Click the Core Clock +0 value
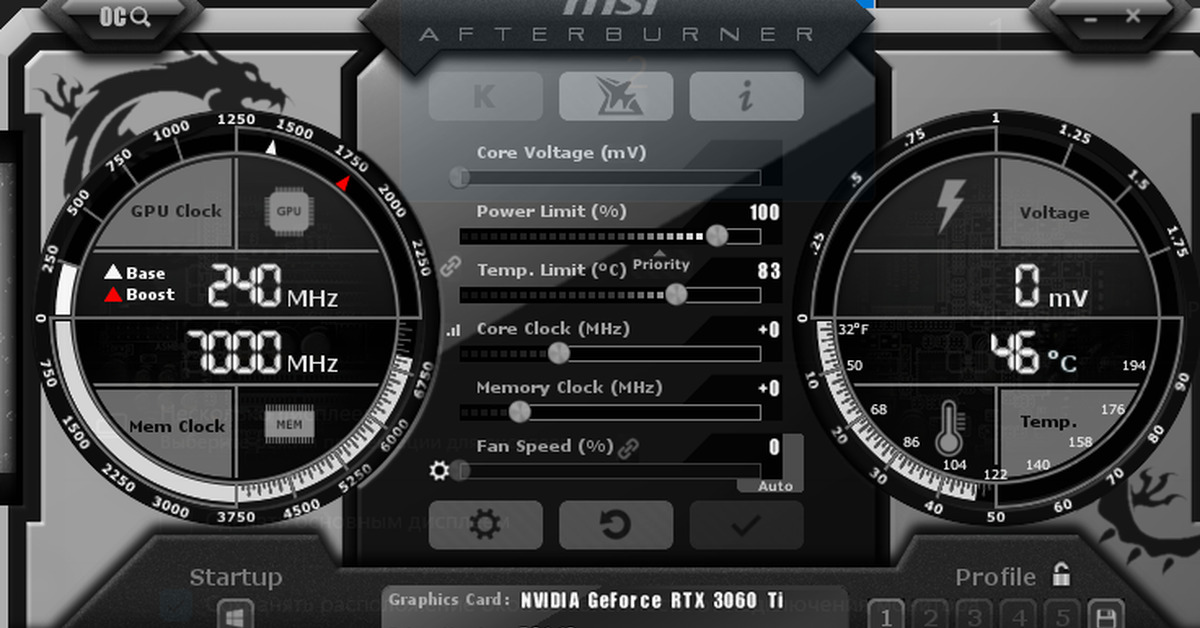The width and height of the screenshot is (1200, 628). pyautogui.click(x=768, y=330)
